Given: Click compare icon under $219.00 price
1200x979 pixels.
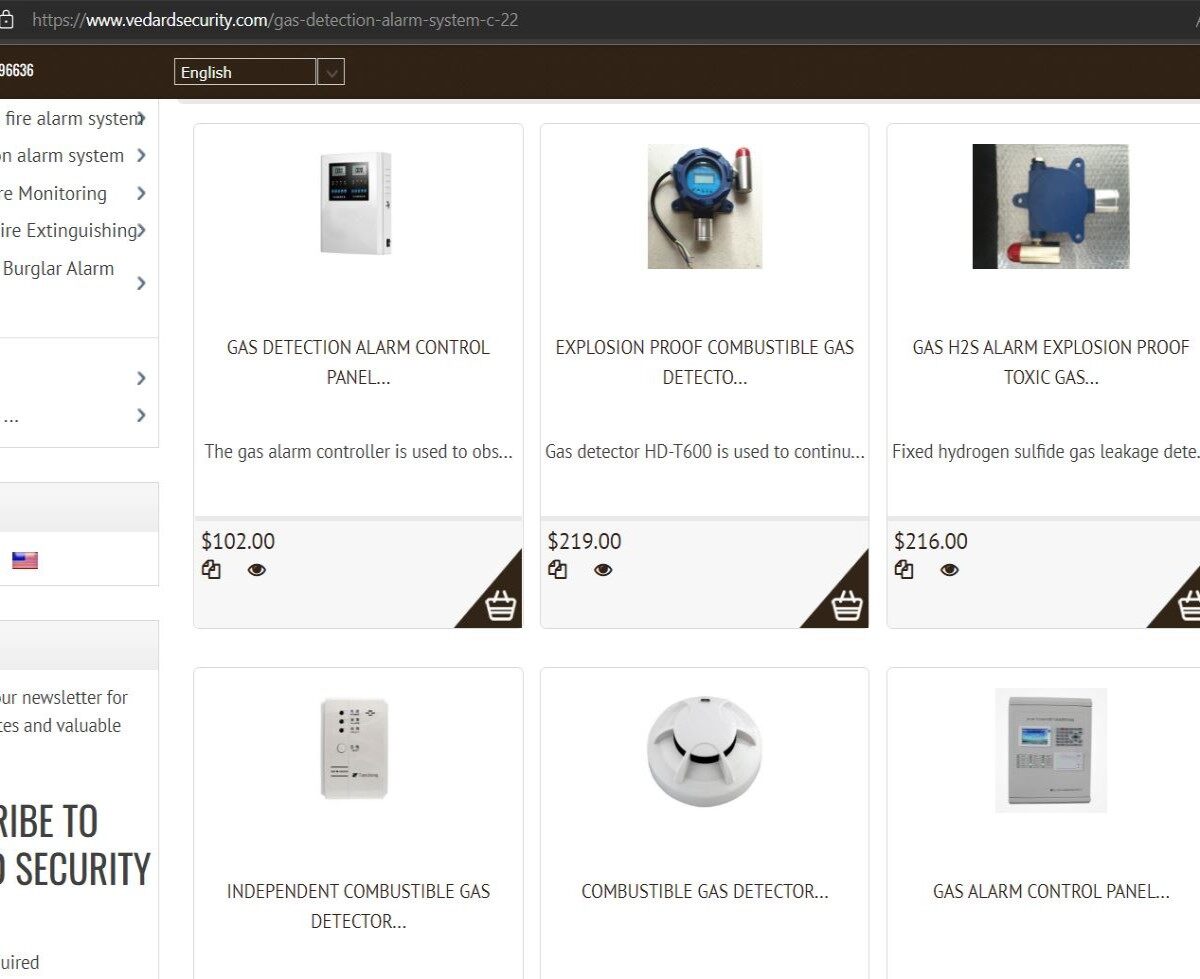Looking at the screenshot, I should 557,570.
